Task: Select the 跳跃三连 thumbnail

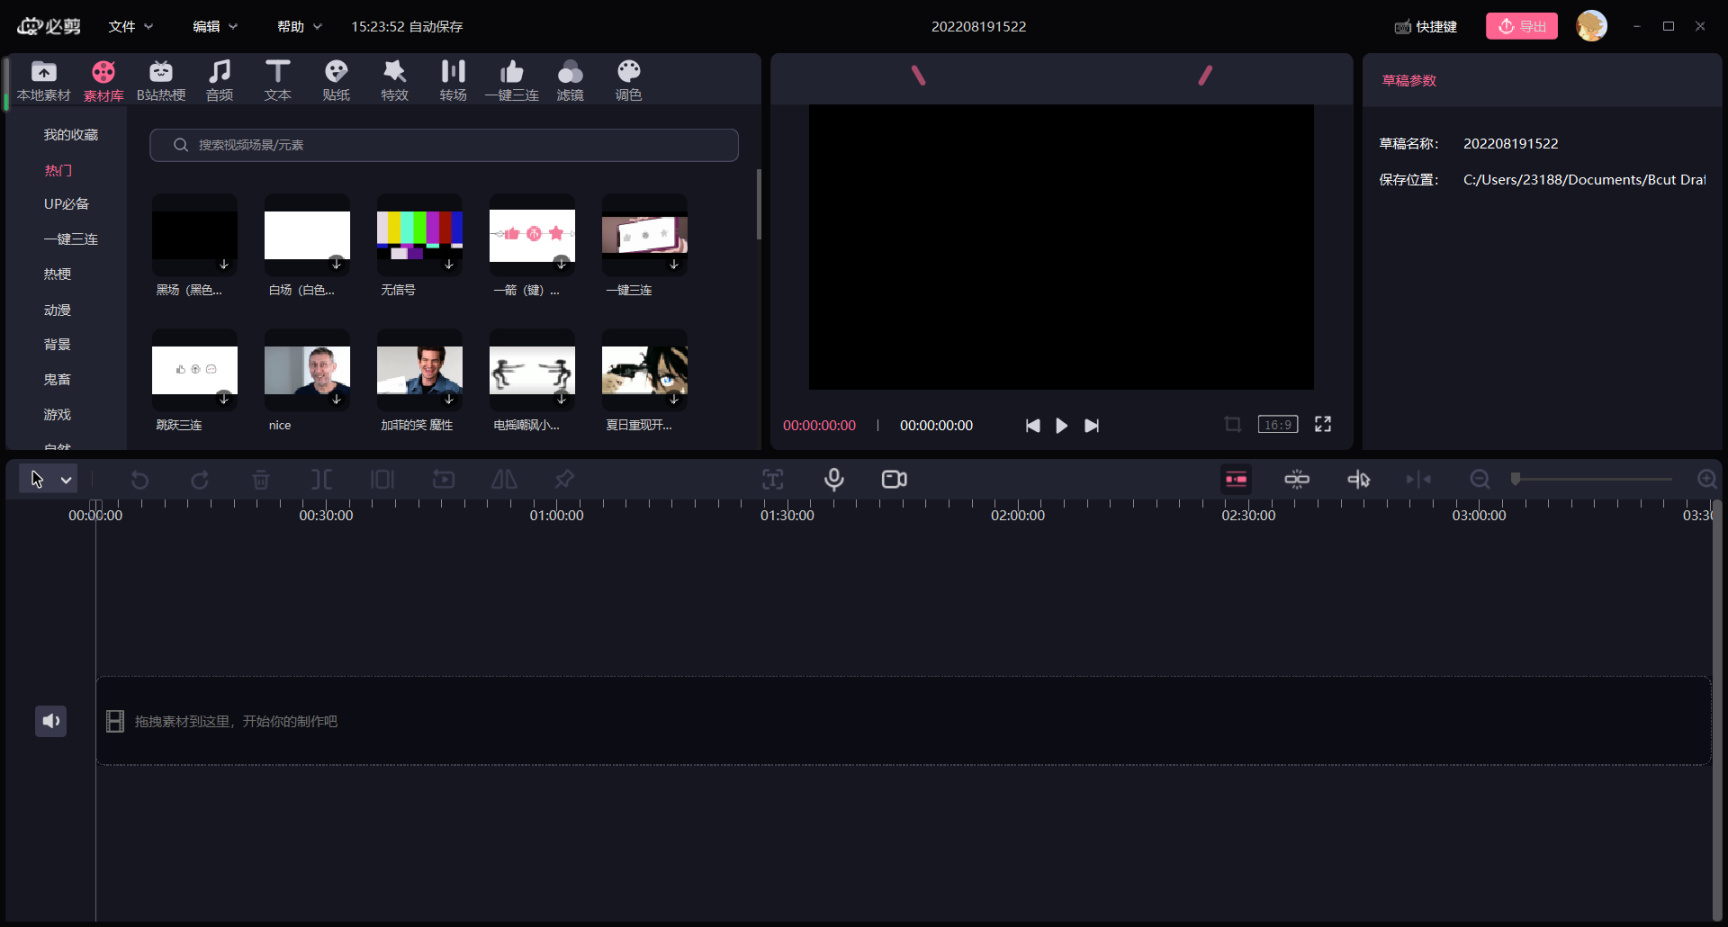Action: pos(195,370)
